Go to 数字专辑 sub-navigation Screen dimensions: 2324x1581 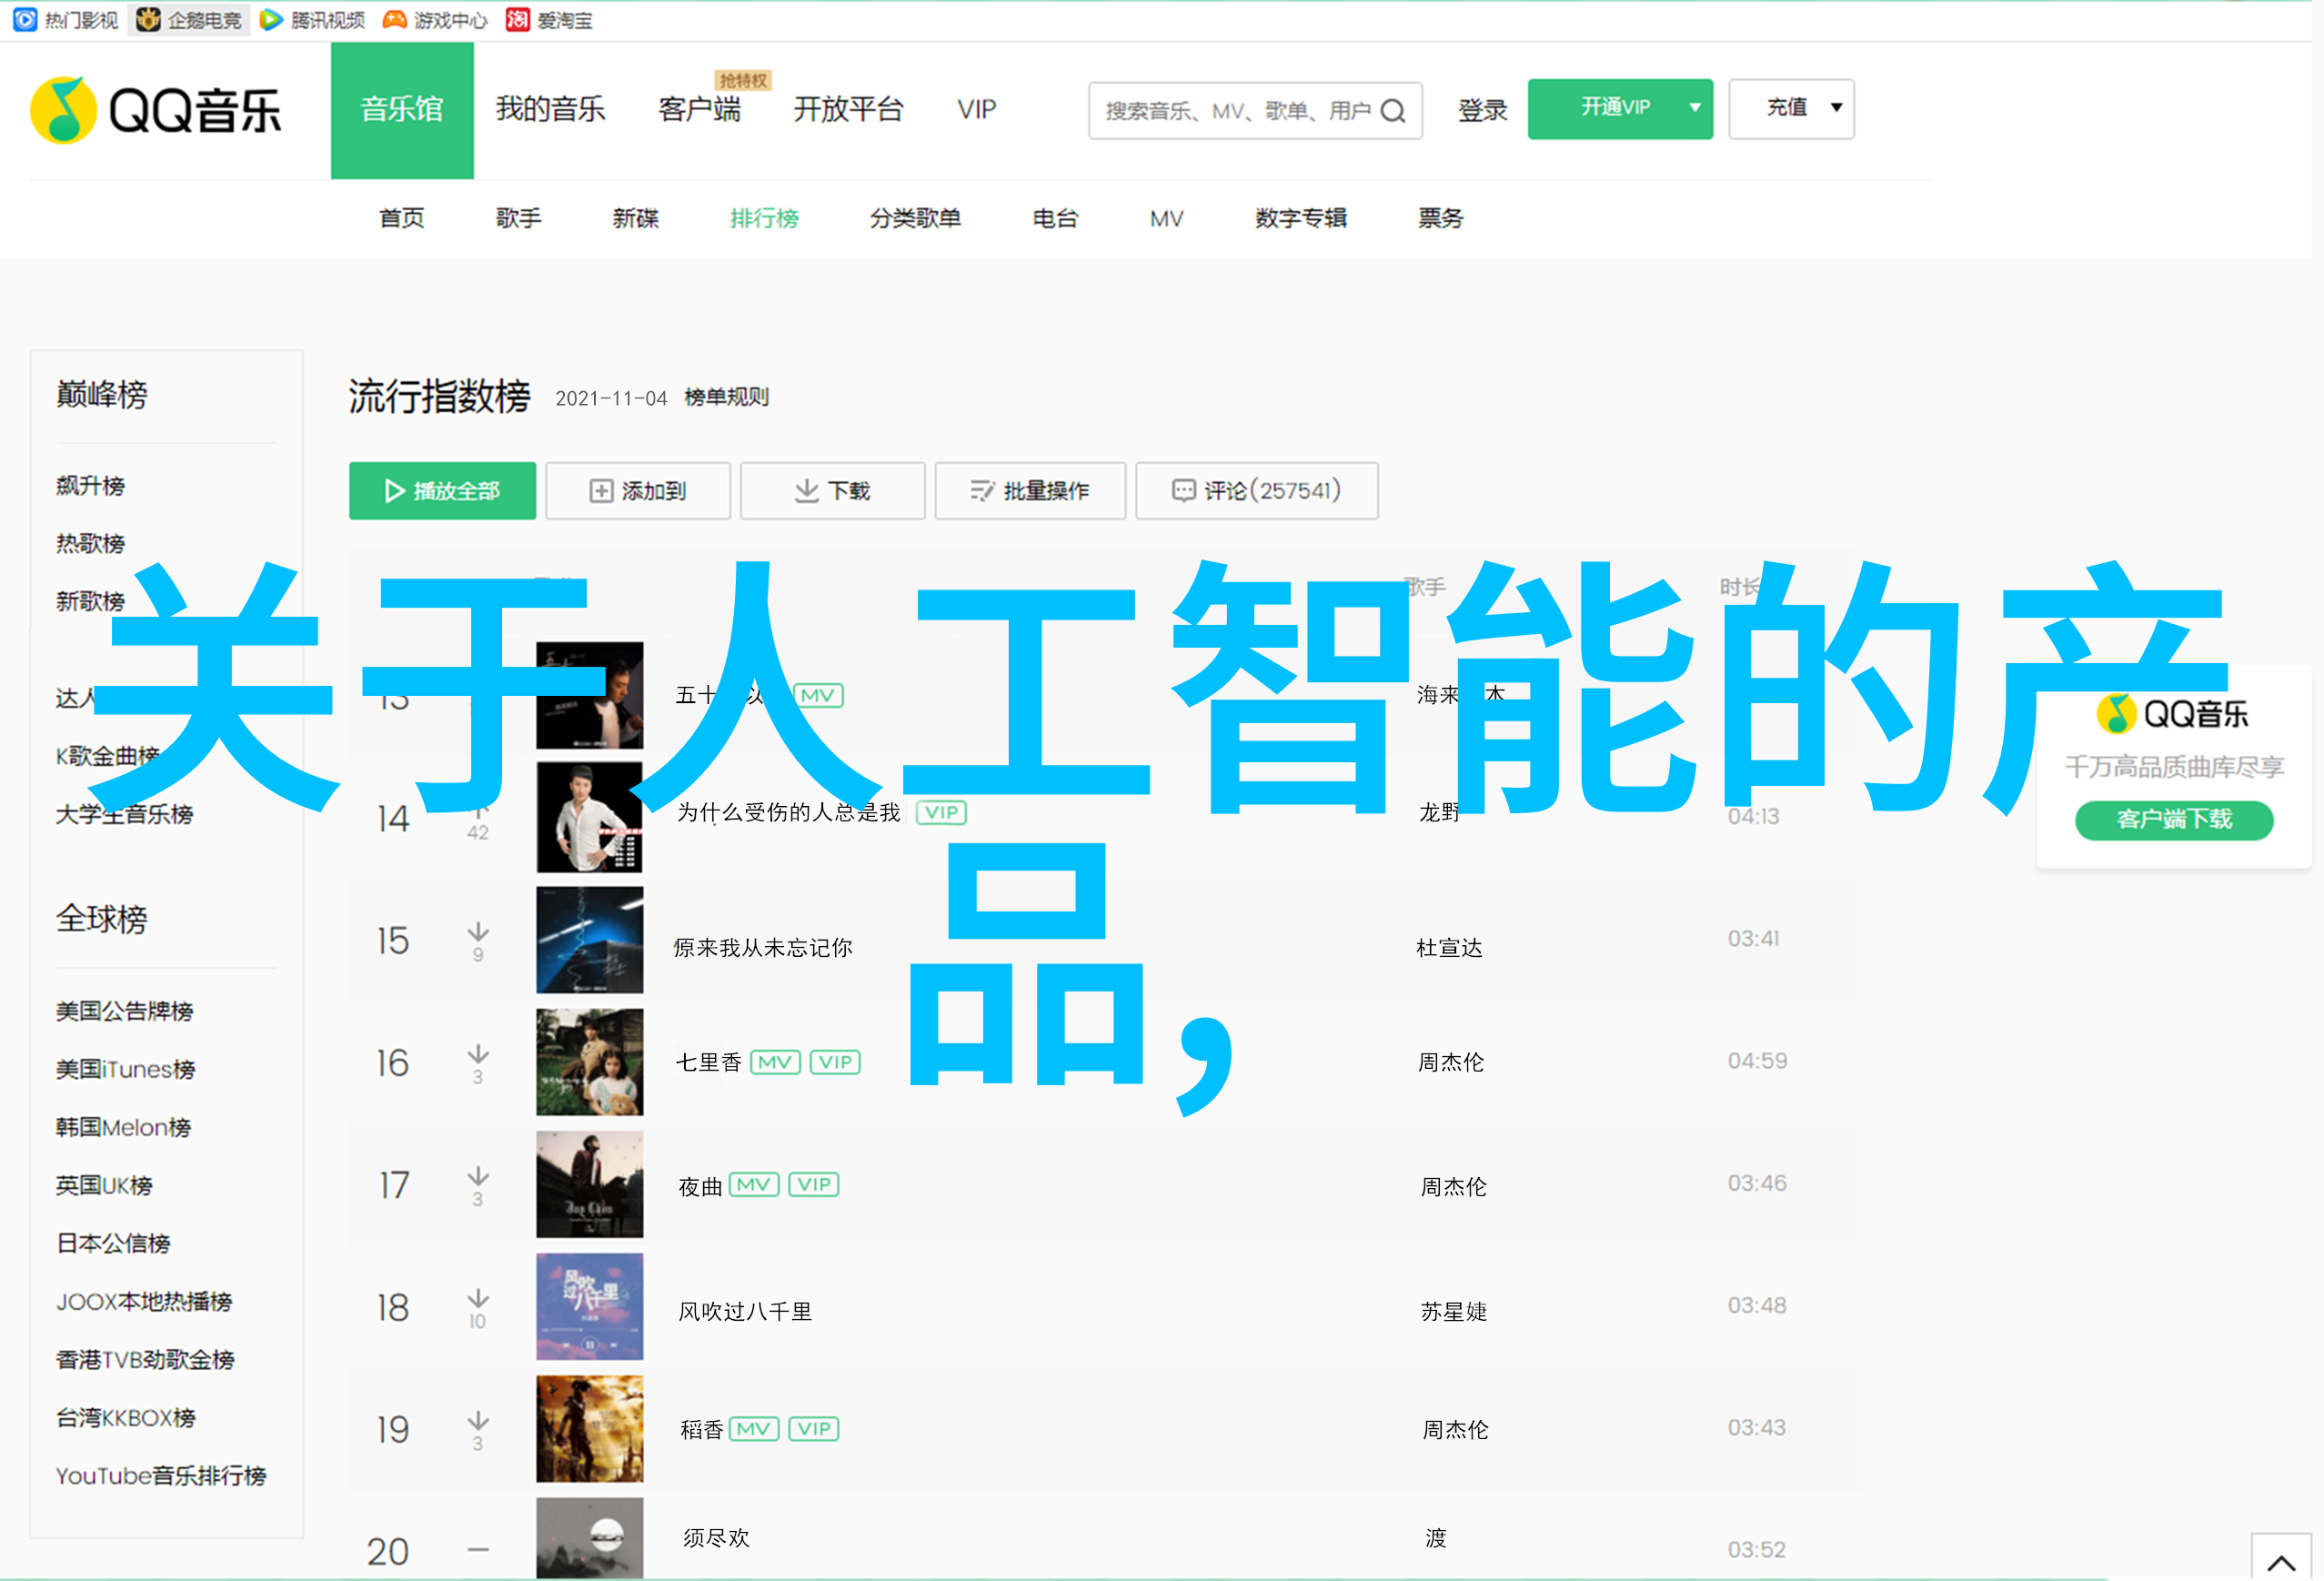pyautogui.click(x=1301, y=218)
